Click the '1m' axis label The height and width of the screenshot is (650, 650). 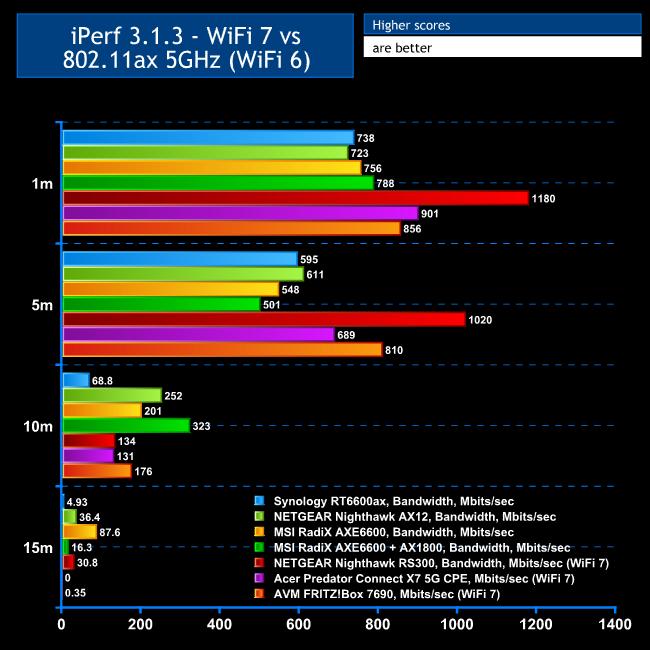(42, 183)
